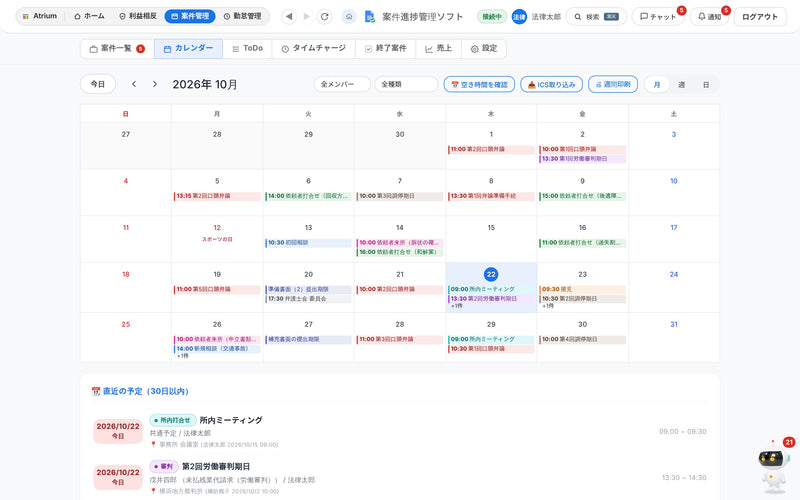This screenshot has width=800, height=500.
Task: Open the 17:30 弁護士会 委員会 event
Action: [x=308, y=299]
